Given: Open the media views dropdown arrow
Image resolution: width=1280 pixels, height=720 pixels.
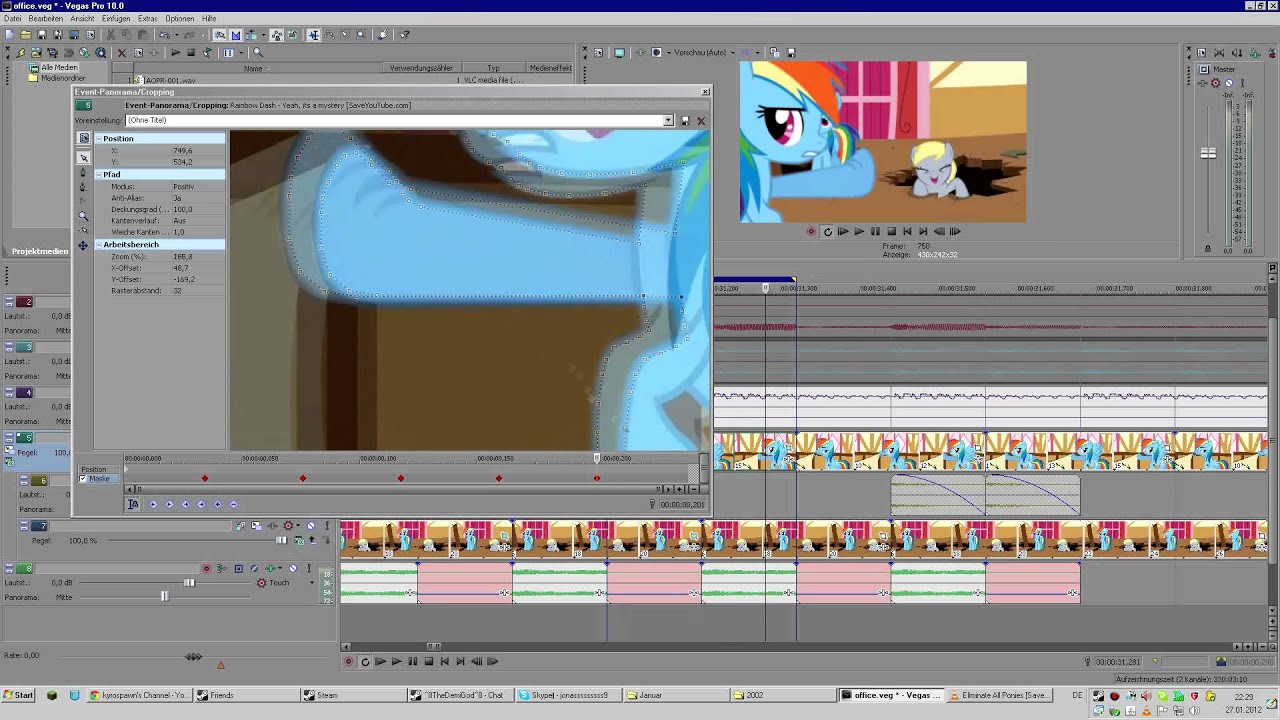Looking at the screenshot, I should [x=240, y=52].
